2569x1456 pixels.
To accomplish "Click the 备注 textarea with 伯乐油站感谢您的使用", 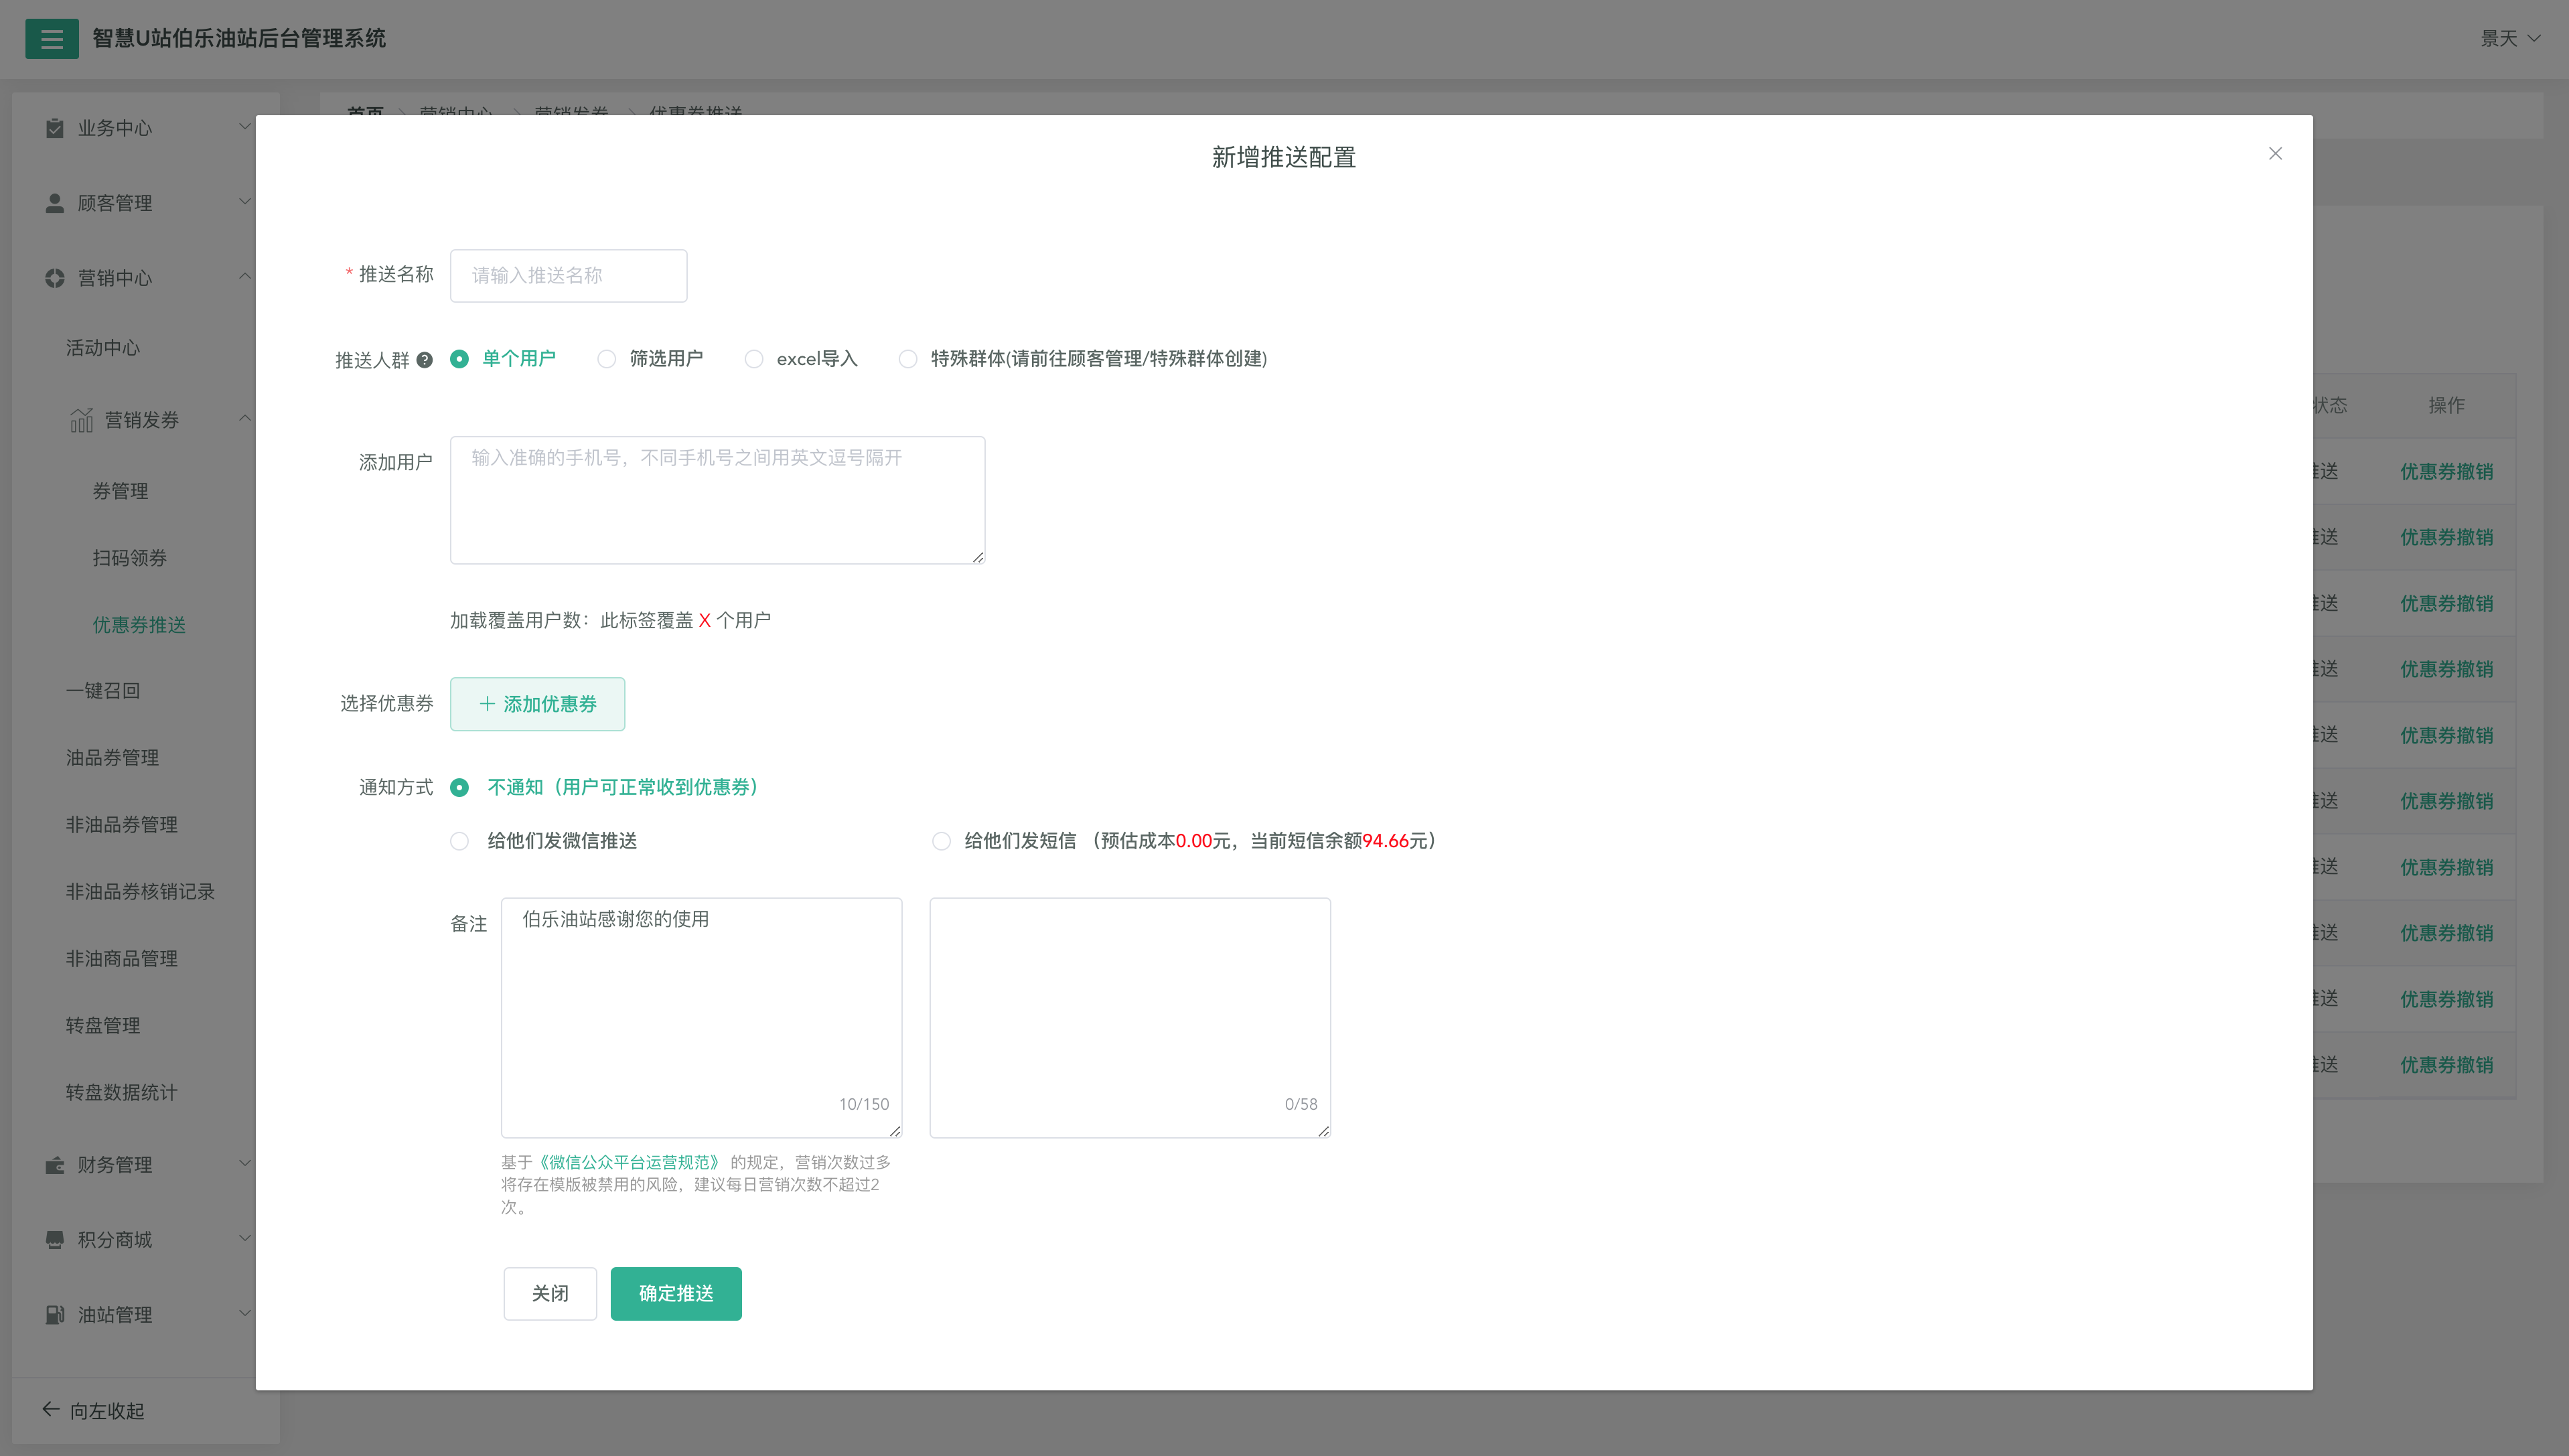I will 701,1018.
